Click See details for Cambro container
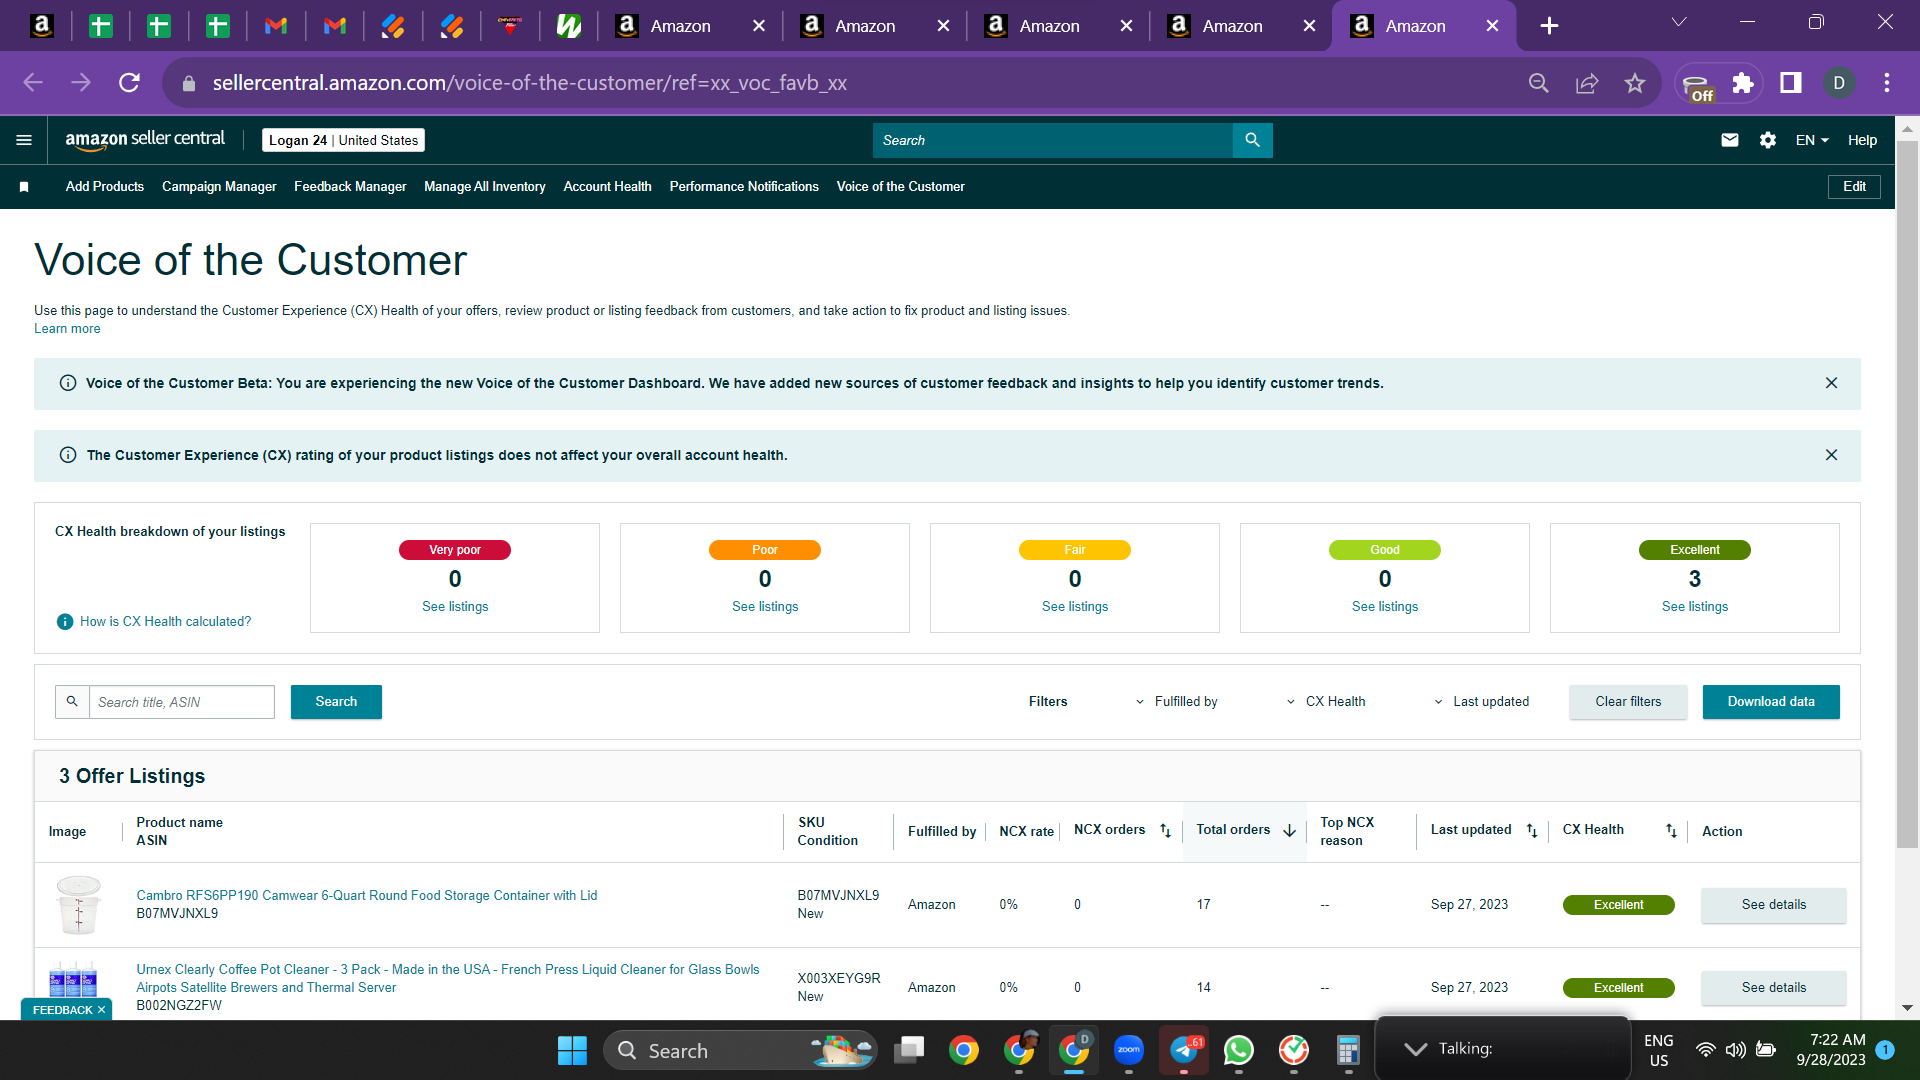 (x=1774, y=905)
